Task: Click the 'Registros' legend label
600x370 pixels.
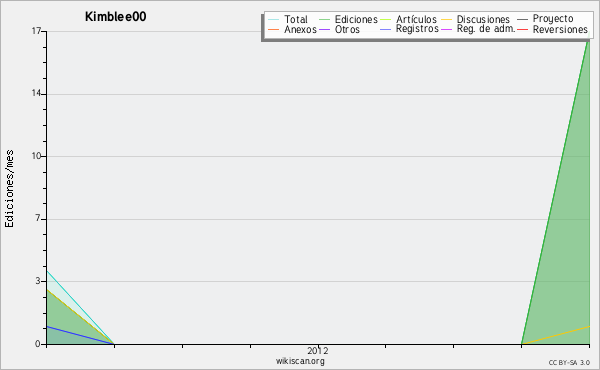Action: pos(417,29)
